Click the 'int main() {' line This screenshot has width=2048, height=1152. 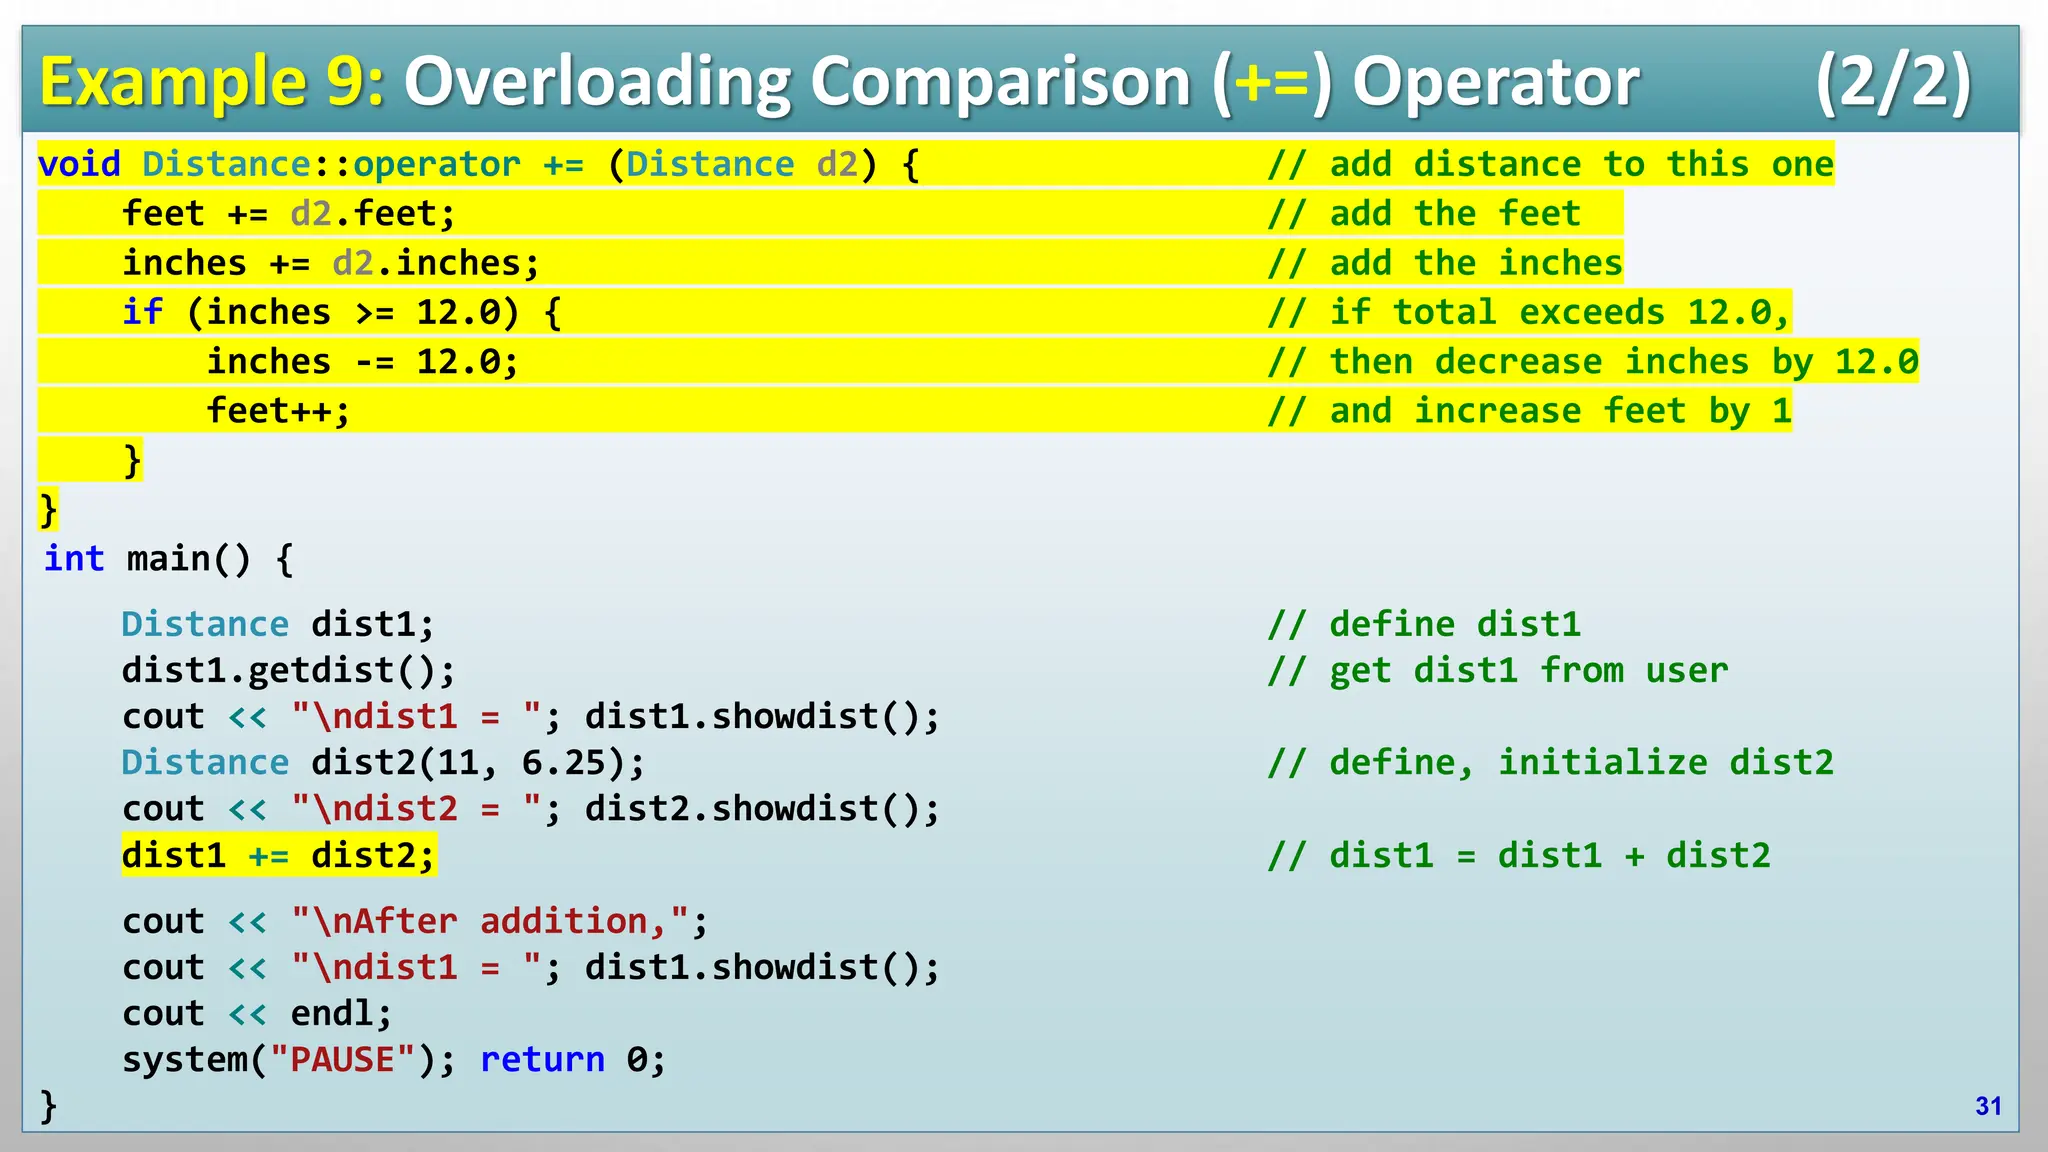[168, 558]
